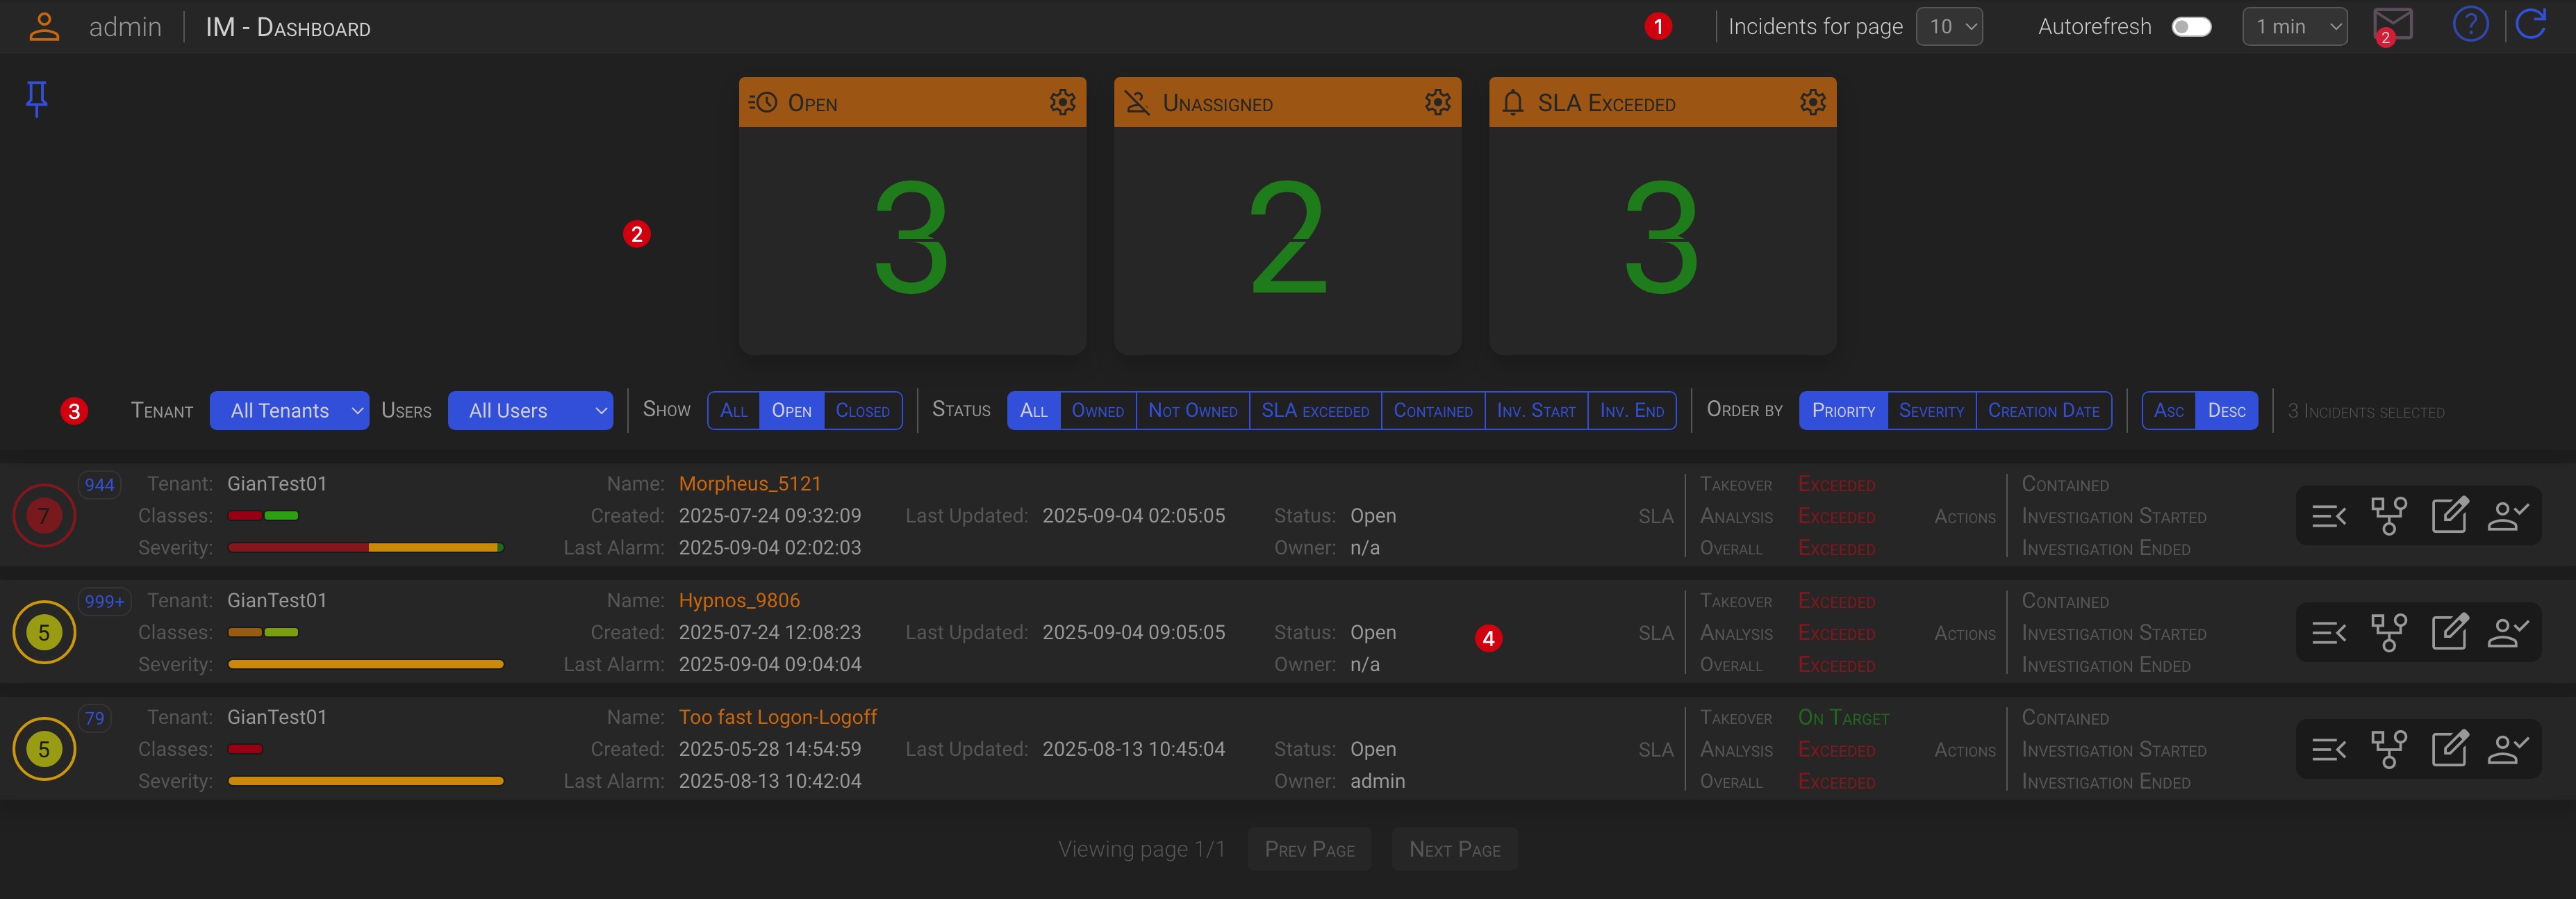Click the Next Page button
Screen dimensions: 2576x899
point(1454,849)
